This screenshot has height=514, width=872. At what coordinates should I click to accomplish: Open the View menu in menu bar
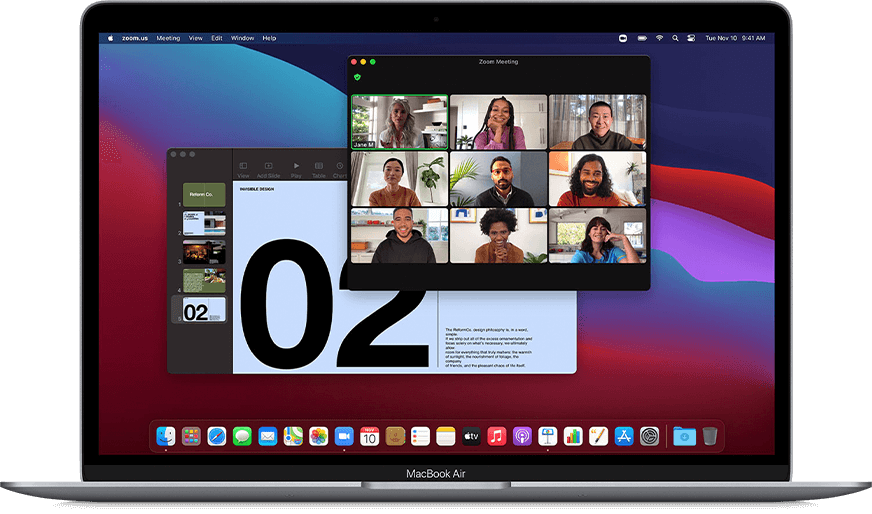pos(196,38)
